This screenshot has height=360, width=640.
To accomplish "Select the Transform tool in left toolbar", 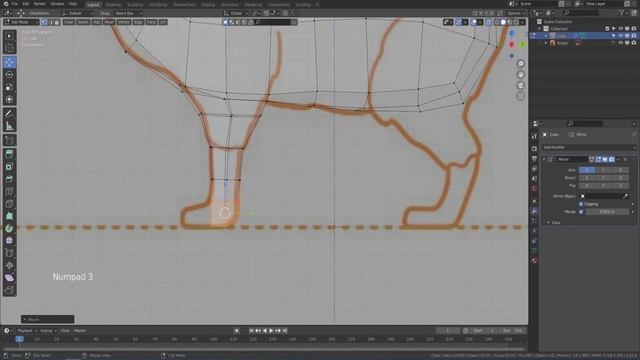I will tap(9, 99).
